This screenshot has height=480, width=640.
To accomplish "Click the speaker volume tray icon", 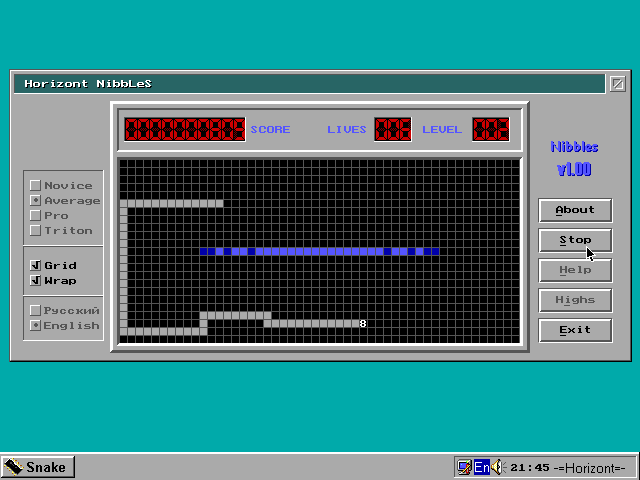I will [498, 467].
